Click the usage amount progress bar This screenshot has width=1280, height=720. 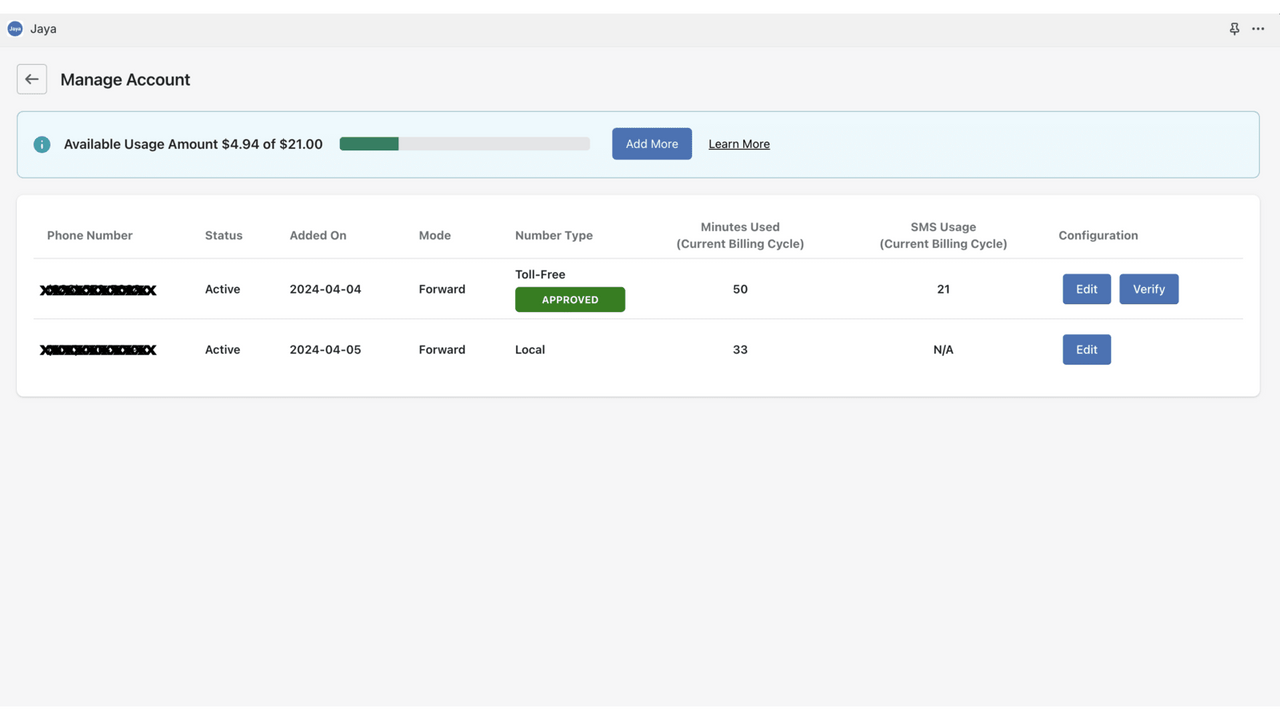[x=465, y=144]
